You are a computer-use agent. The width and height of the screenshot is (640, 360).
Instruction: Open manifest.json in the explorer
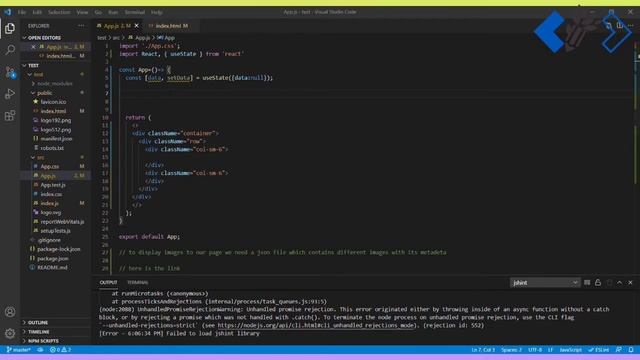(56, 139)
